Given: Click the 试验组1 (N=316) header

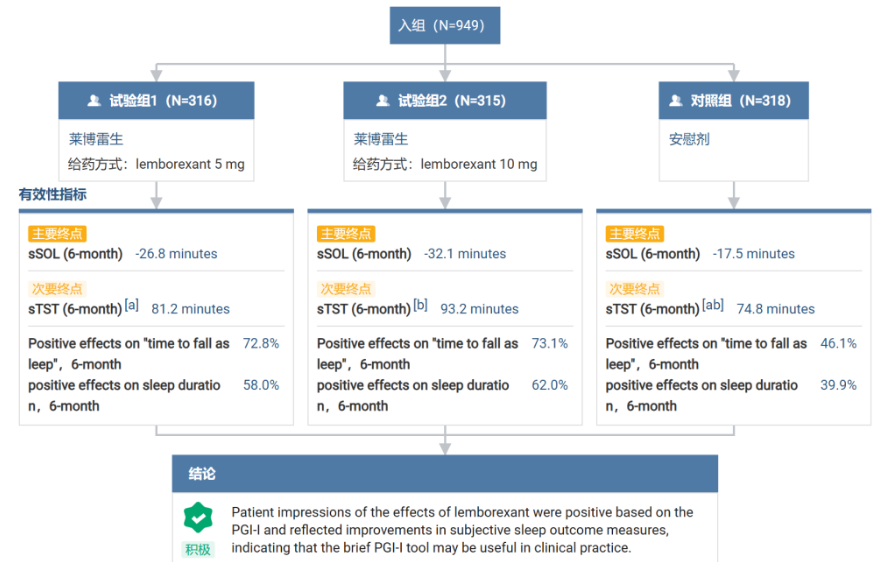Looking at the screenshot, I should [x=156, y=101].
